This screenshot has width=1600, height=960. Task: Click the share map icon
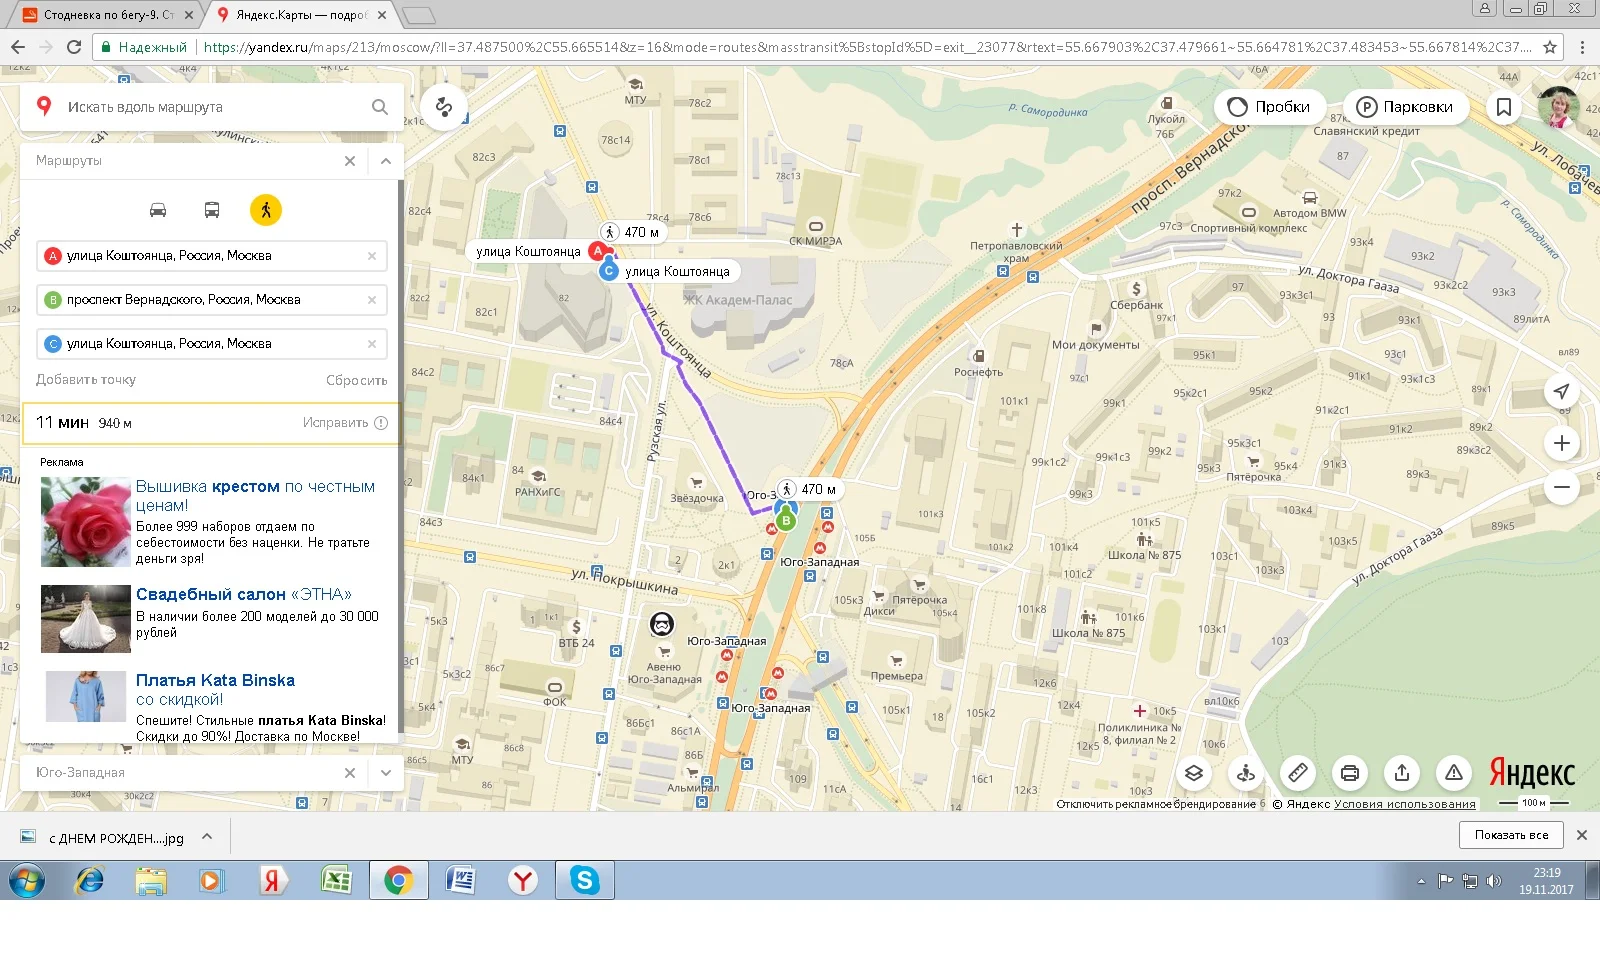[x=1402, y=772]
